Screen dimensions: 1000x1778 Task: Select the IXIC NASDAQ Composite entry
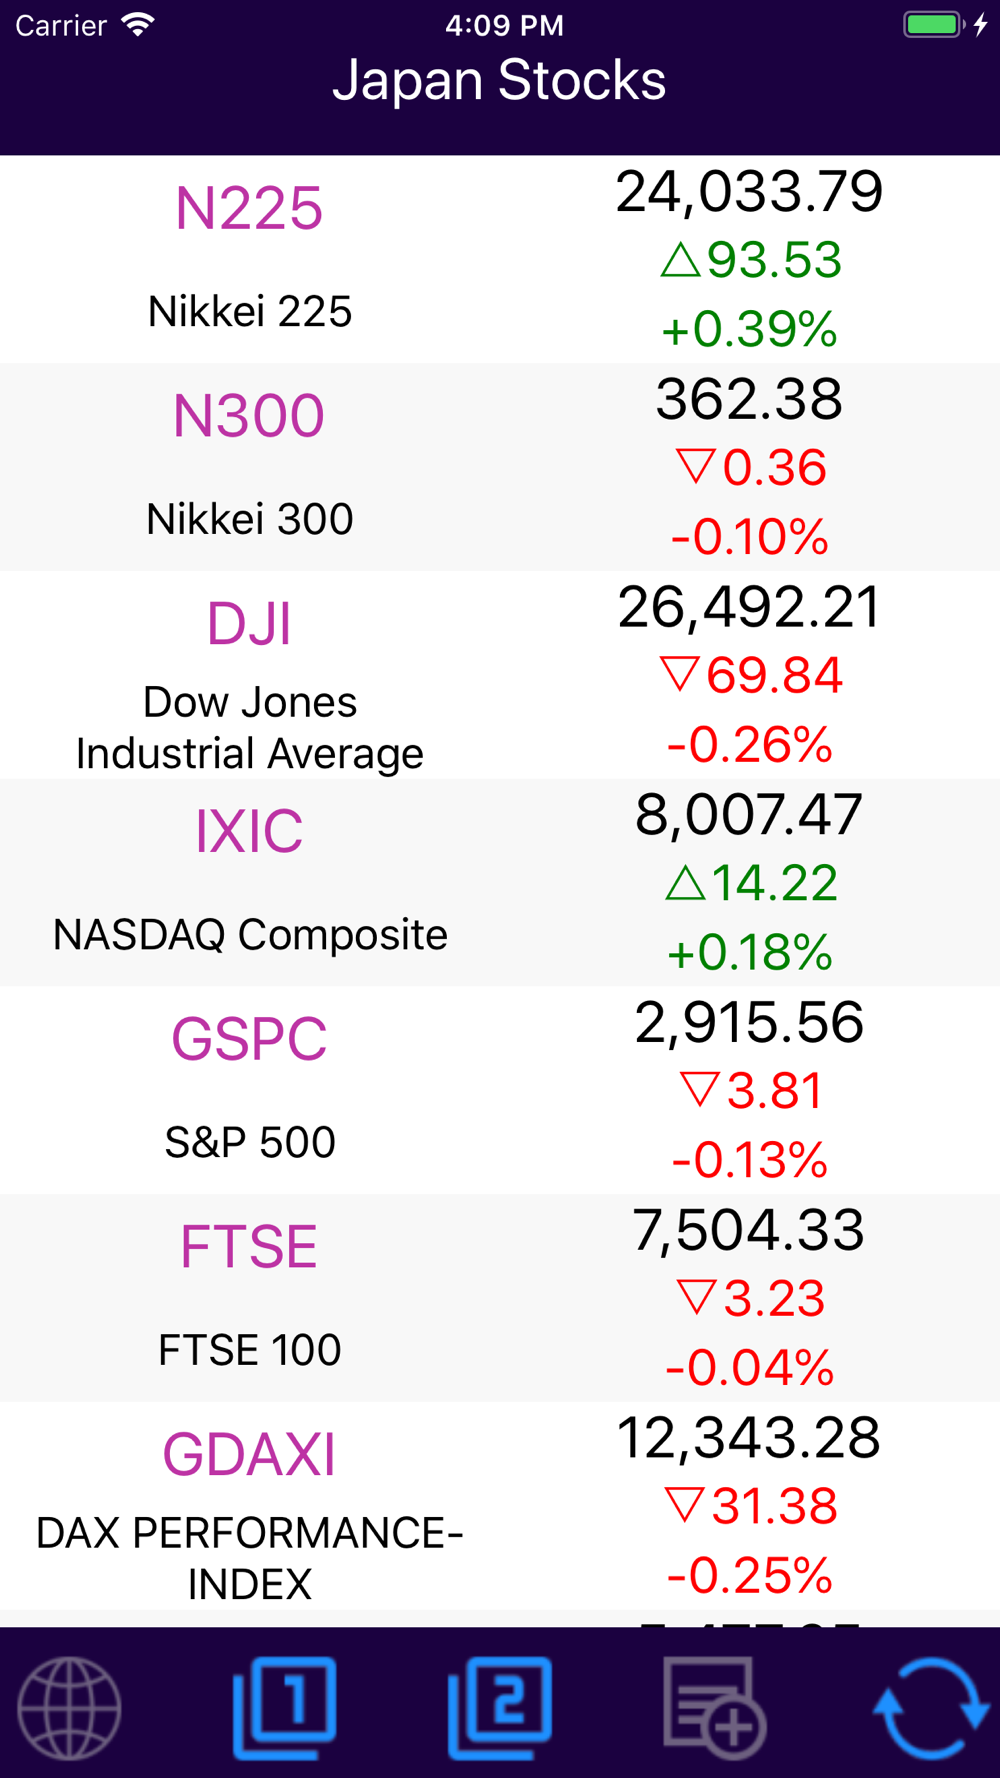(x=500, y=883)
